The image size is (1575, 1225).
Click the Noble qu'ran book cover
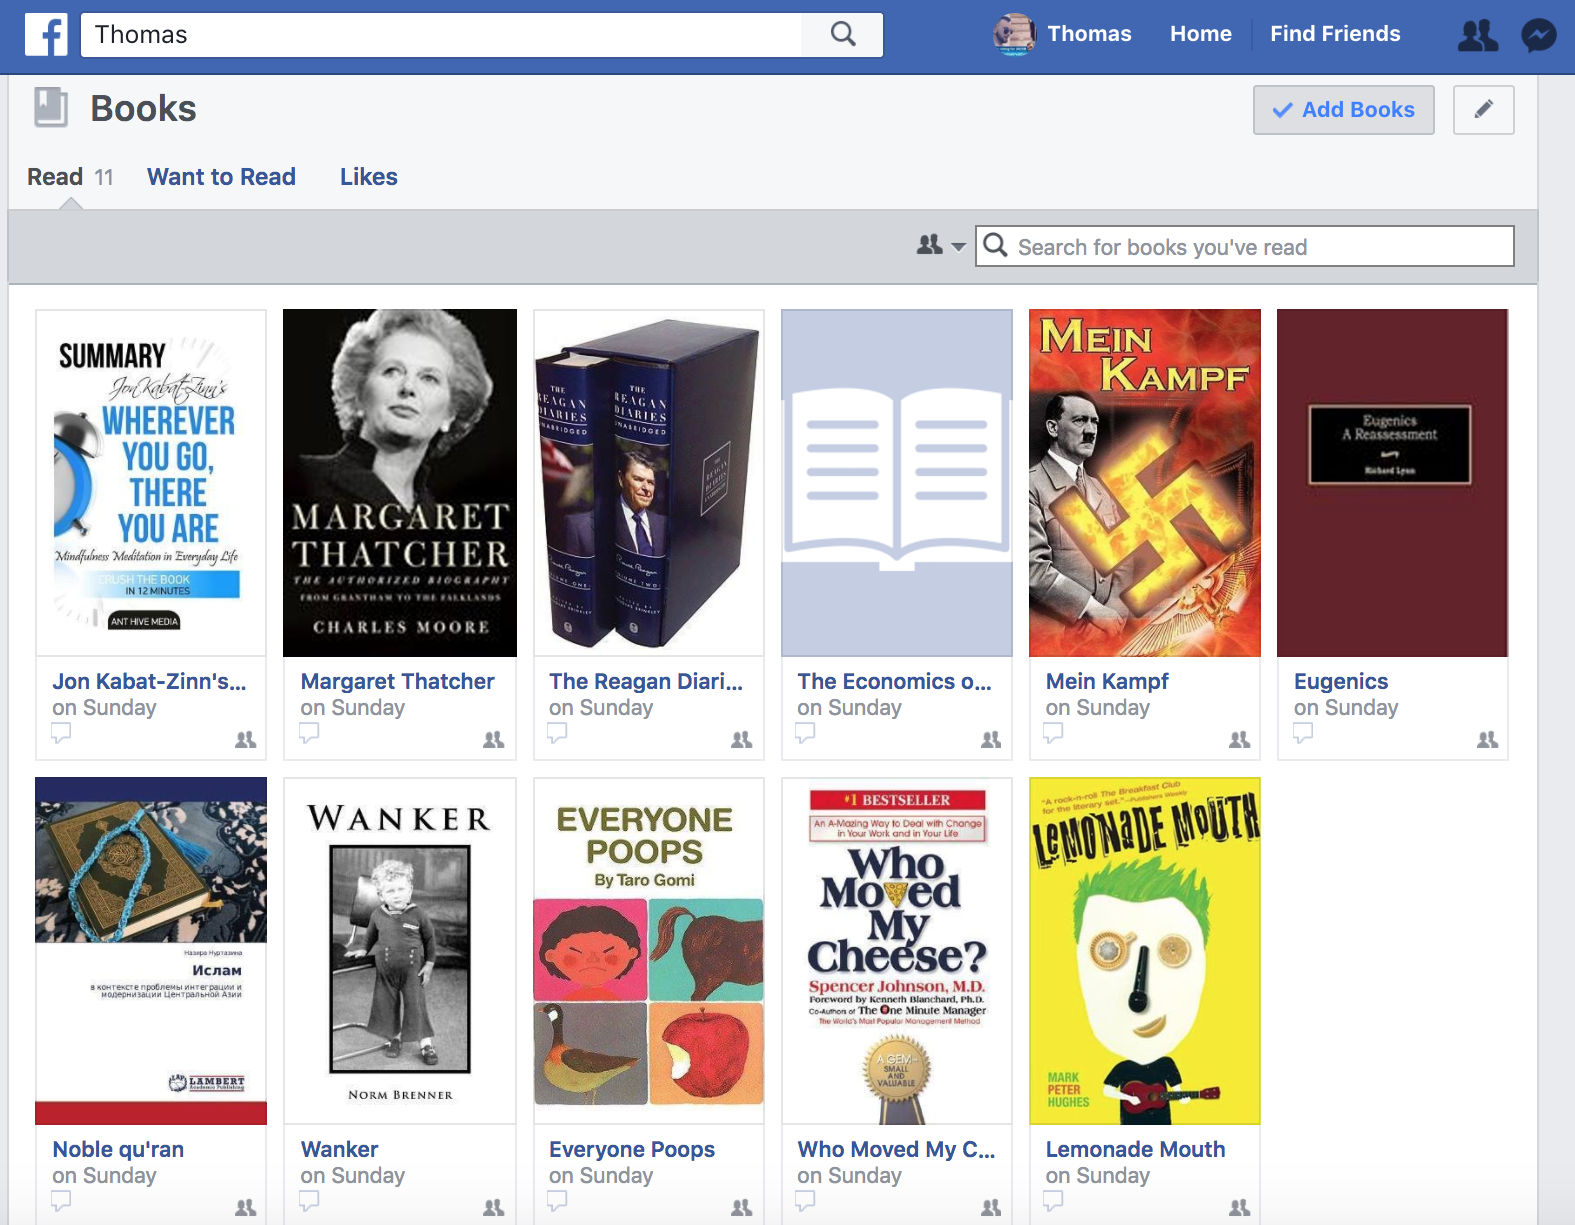point(151,951)
